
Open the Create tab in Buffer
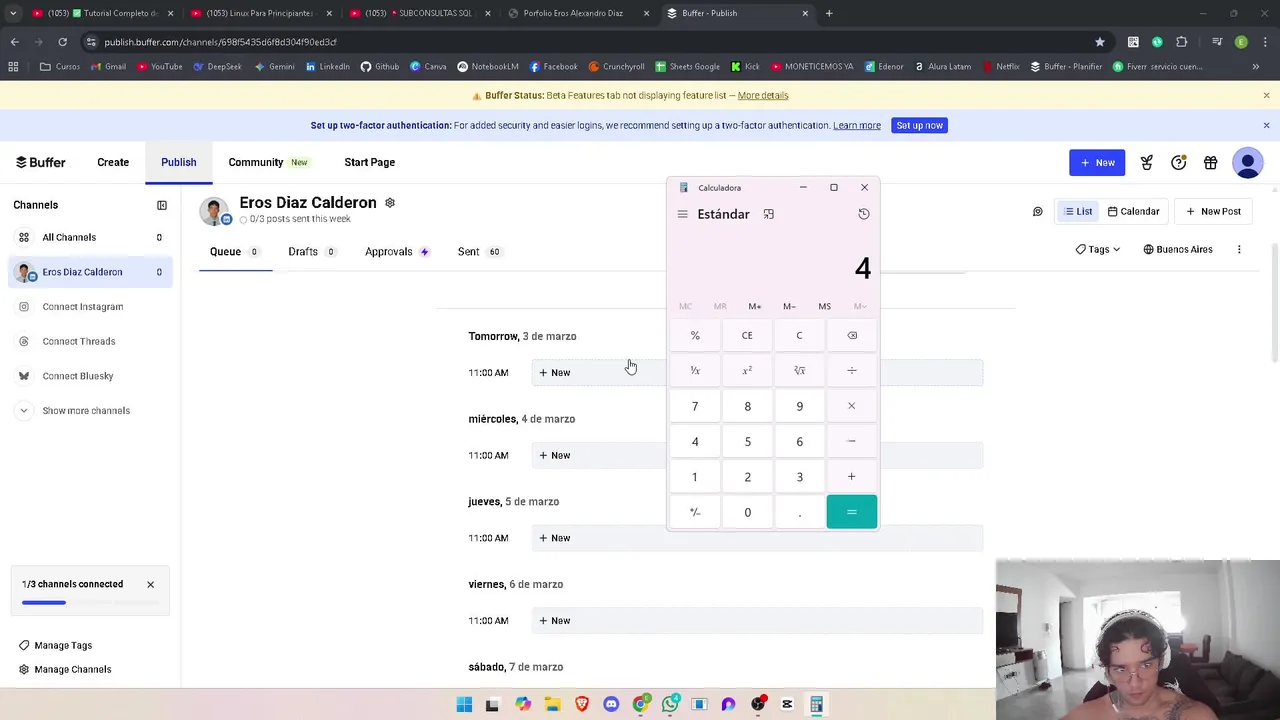point(113,162)
